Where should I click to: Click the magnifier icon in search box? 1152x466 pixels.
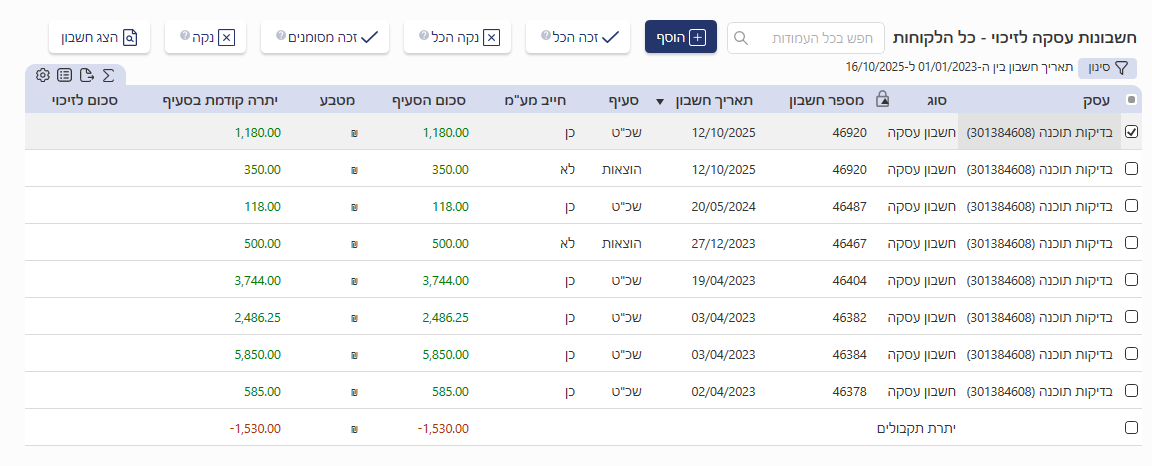[741, 38]
